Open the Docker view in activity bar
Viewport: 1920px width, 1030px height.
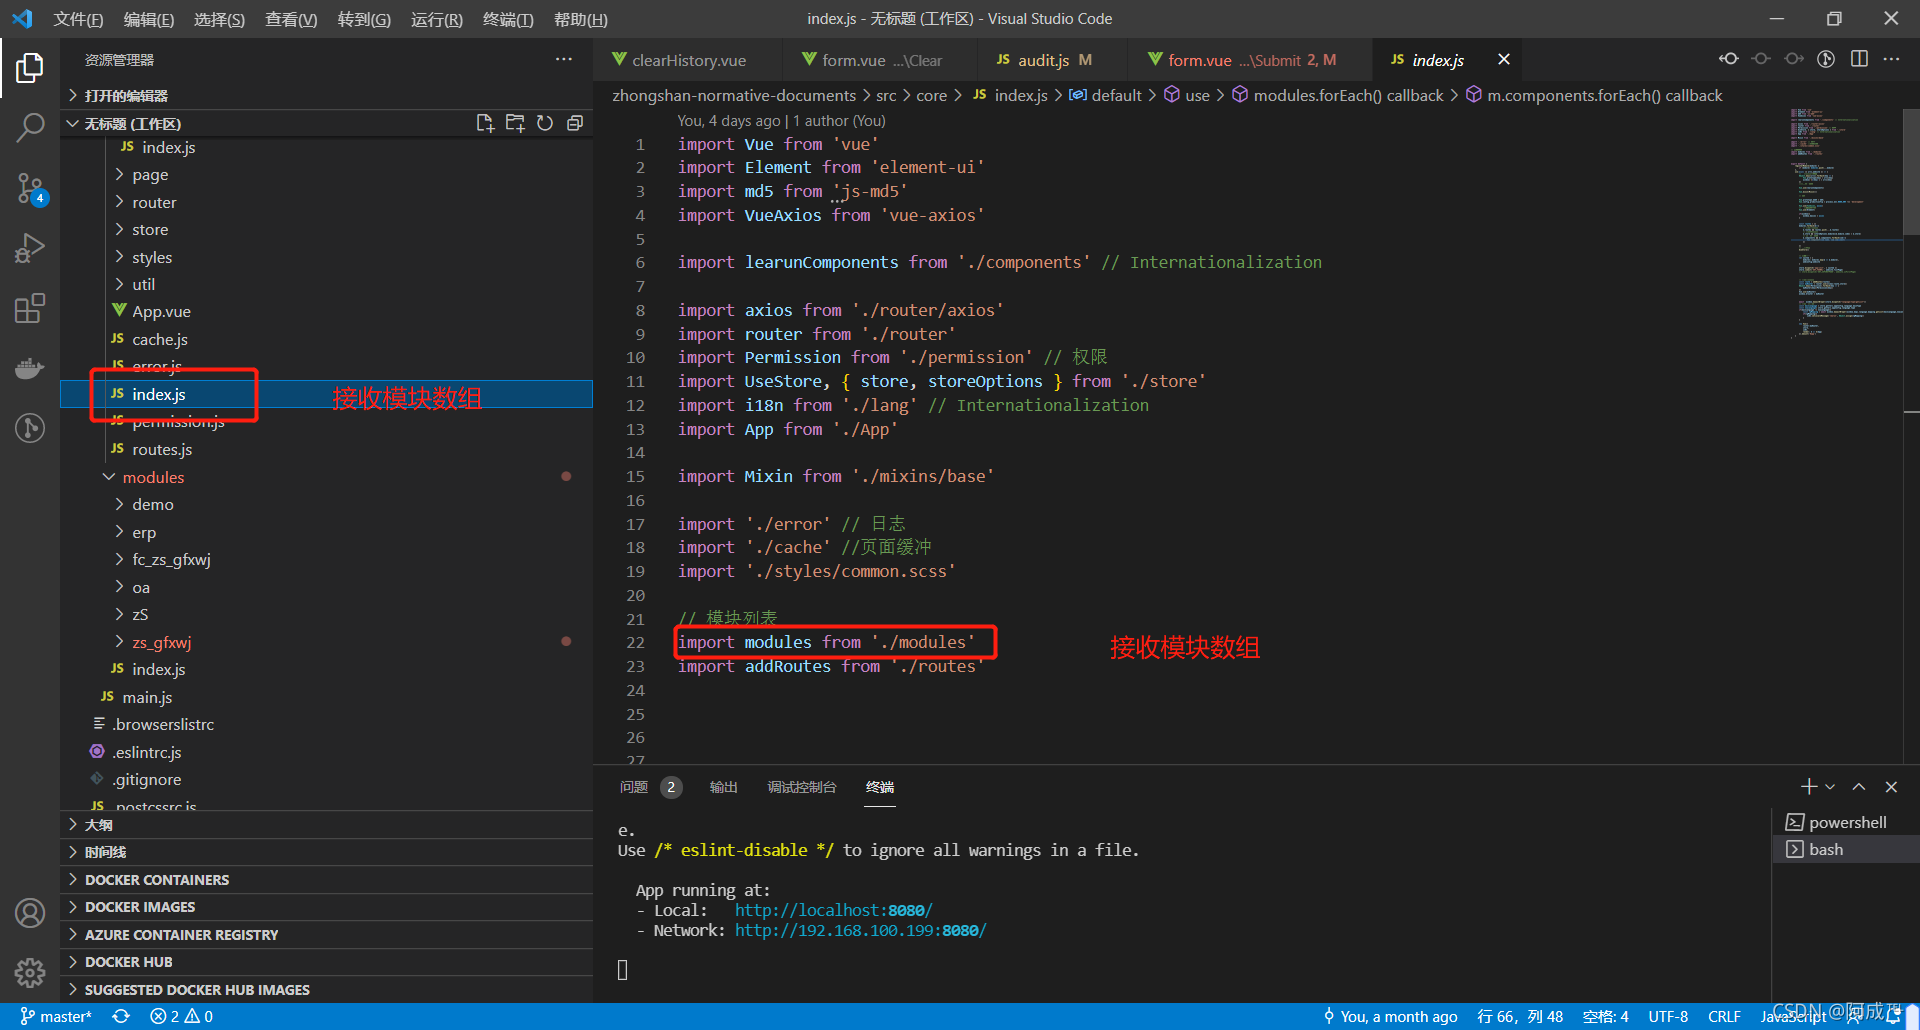pyautogui.click(x=30, y=368)
